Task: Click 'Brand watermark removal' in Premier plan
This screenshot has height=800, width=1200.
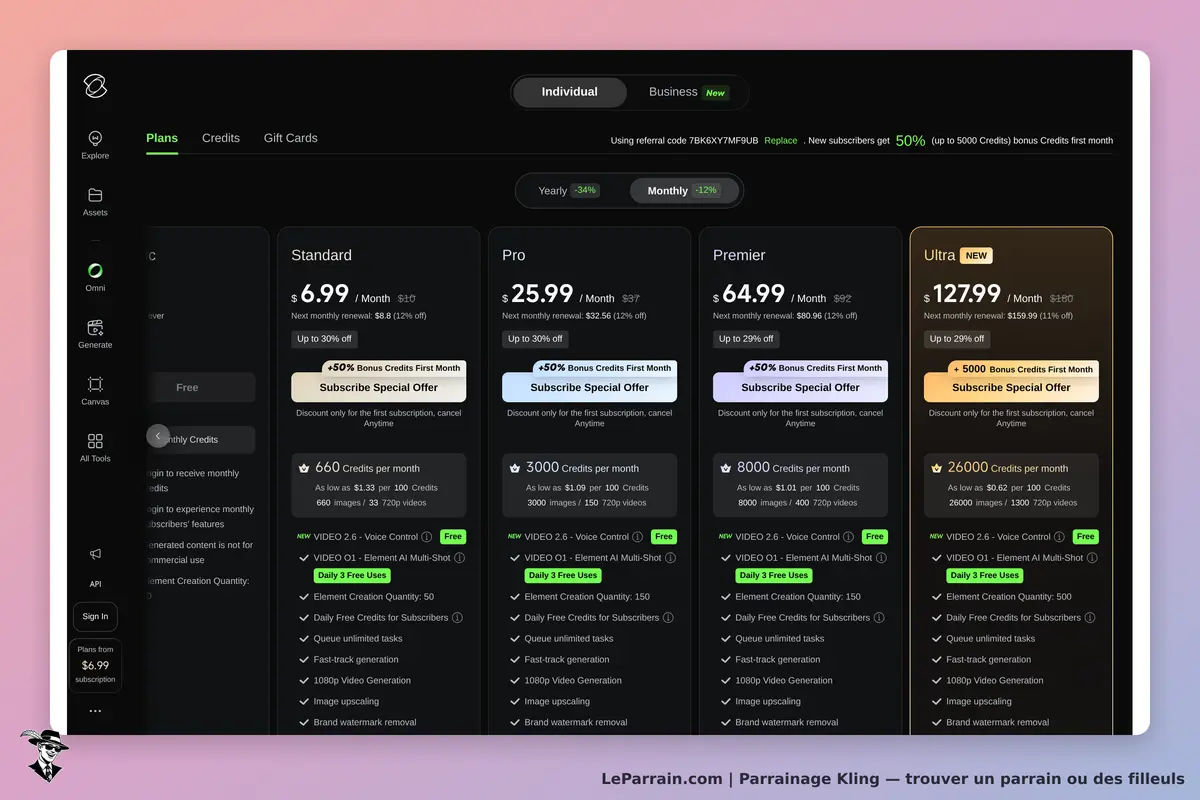Action: coord(787,722)
